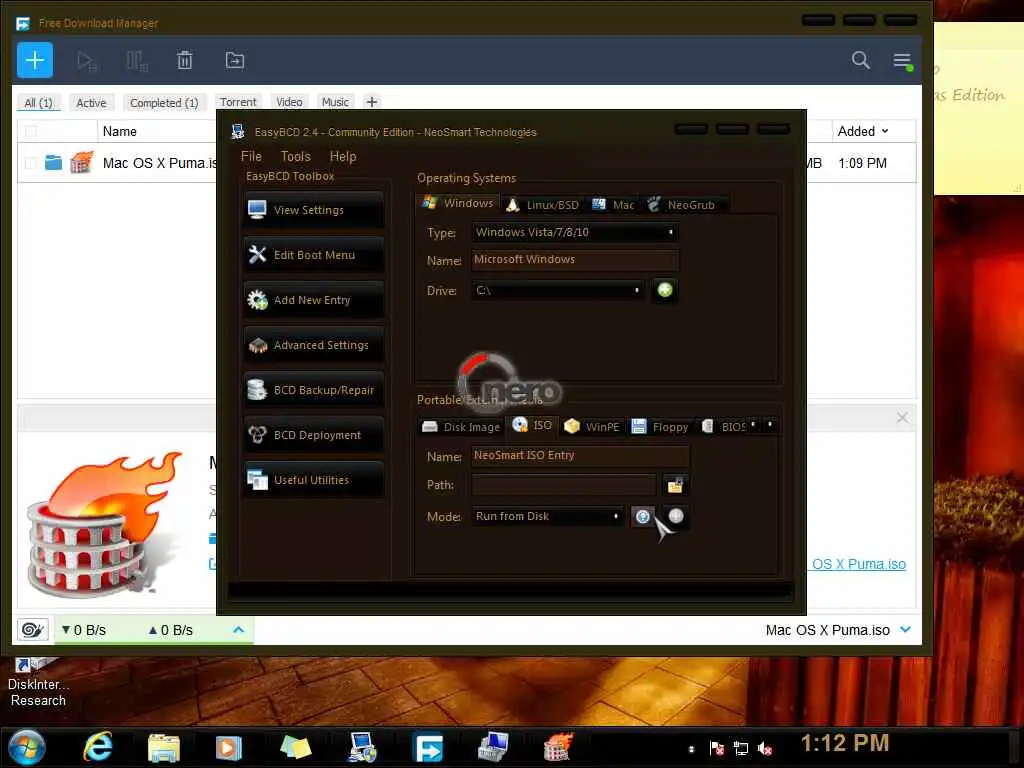Image resolution: width=1024 pixels, height=768 pixels.
Task: Toggle the snail speed-limit mode icon
Action: point(33,630)
